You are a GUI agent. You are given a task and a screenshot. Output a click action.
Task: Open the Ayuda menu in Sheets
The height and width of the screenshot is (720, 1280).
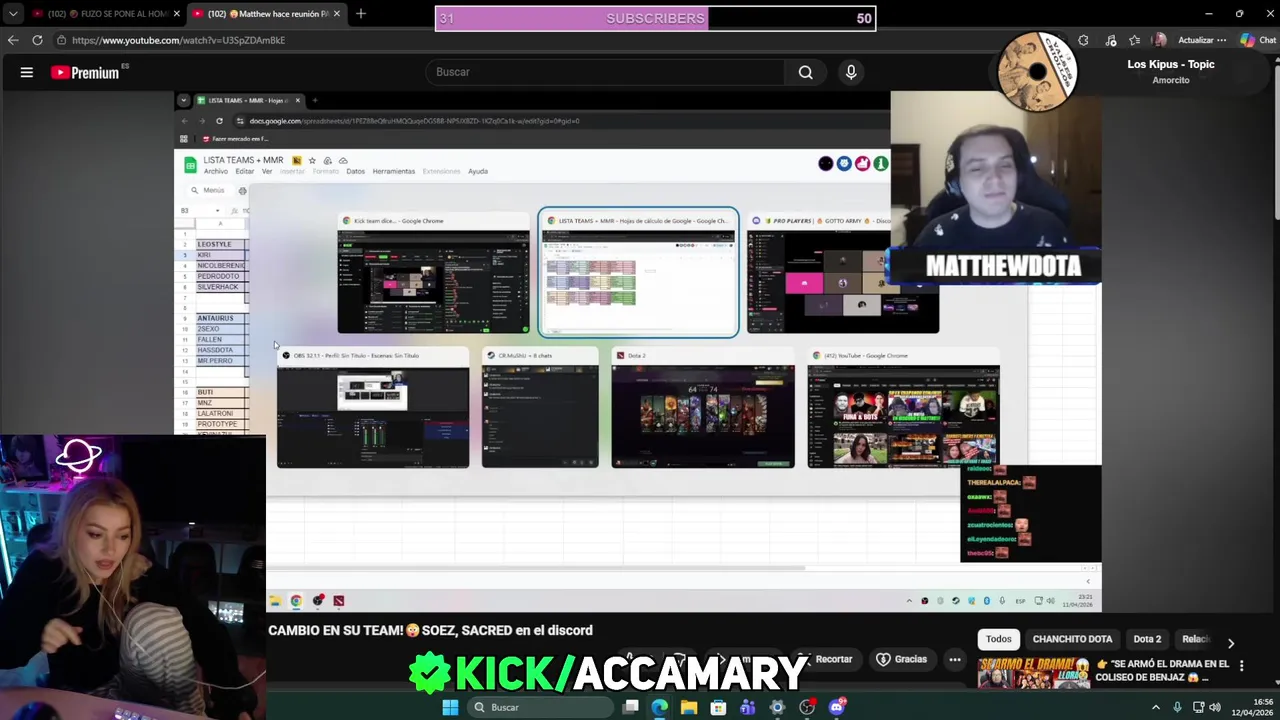pyautogui.click(x=478, y=171)
